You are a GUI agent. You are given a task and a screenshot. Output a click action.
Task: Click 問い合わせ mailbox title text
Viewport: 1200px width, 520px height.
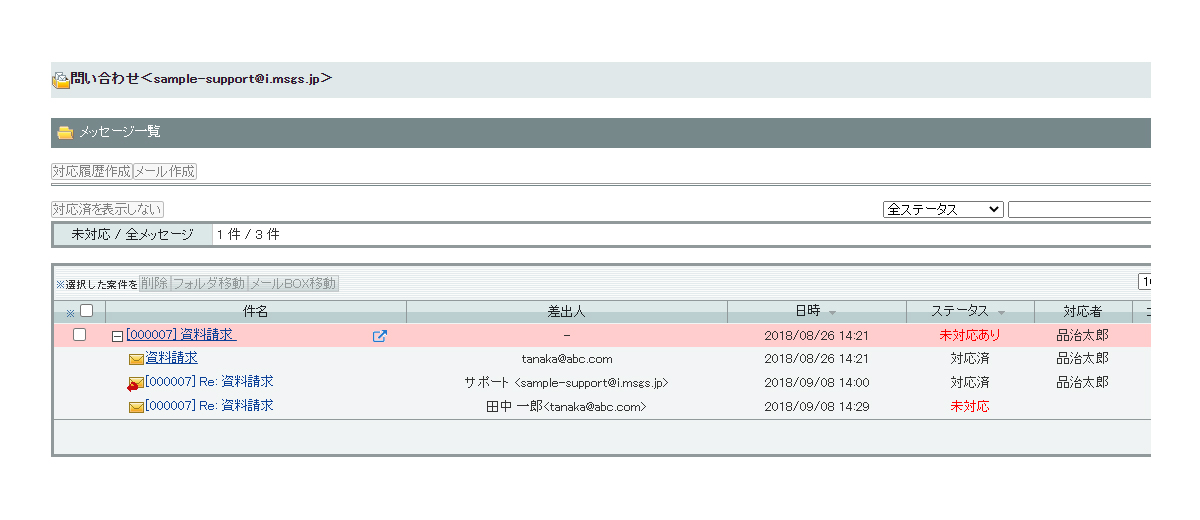pos(201,78)
